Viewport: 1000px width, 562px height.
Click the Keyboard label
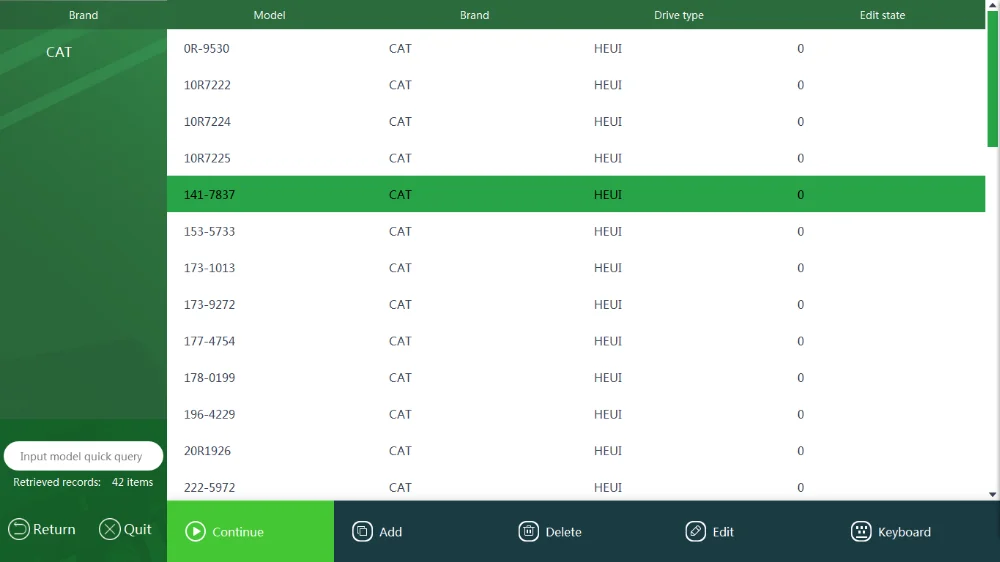[x=904, y=532]
